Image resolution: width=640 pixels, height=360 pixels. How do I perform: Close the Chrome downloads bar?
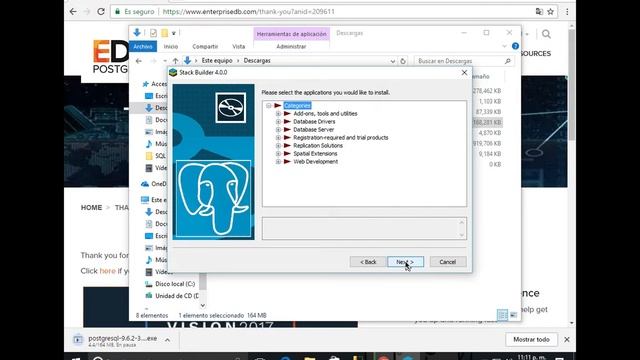567,340
